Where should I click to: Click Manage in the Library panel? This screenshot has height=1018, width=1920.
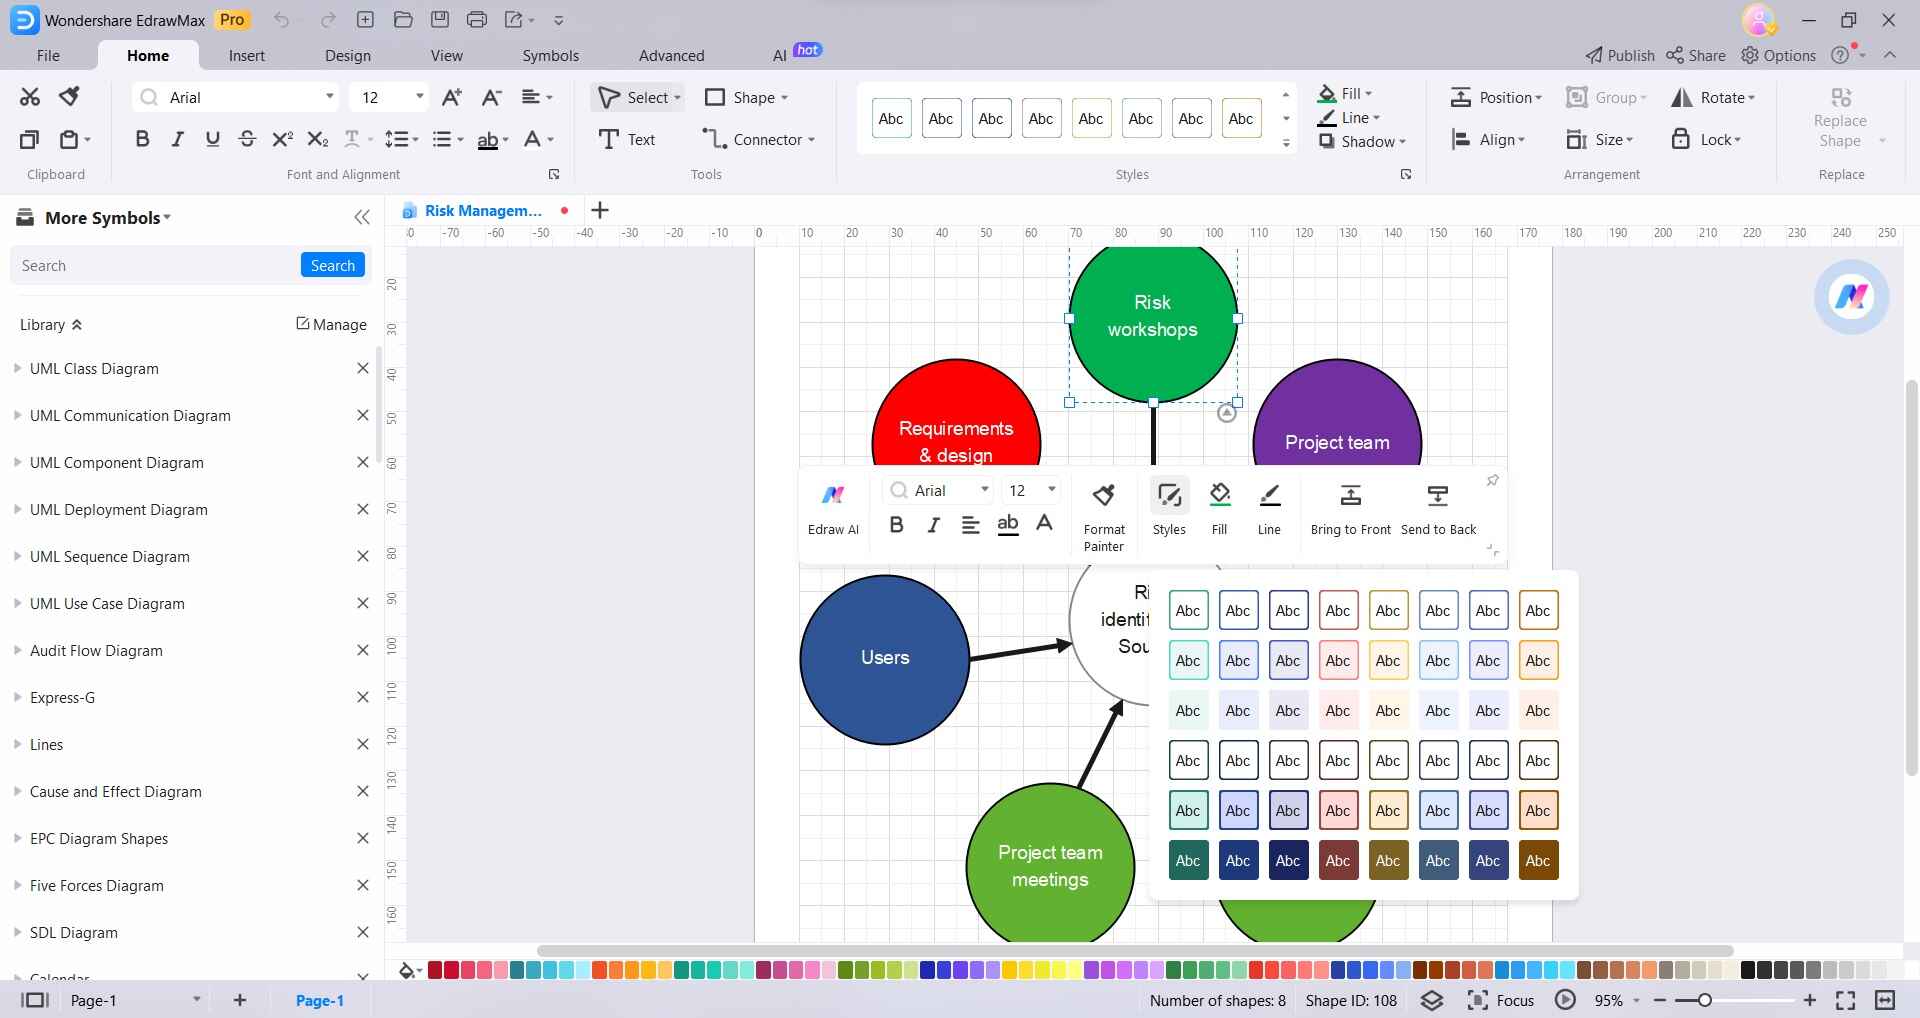pos(331,324)
